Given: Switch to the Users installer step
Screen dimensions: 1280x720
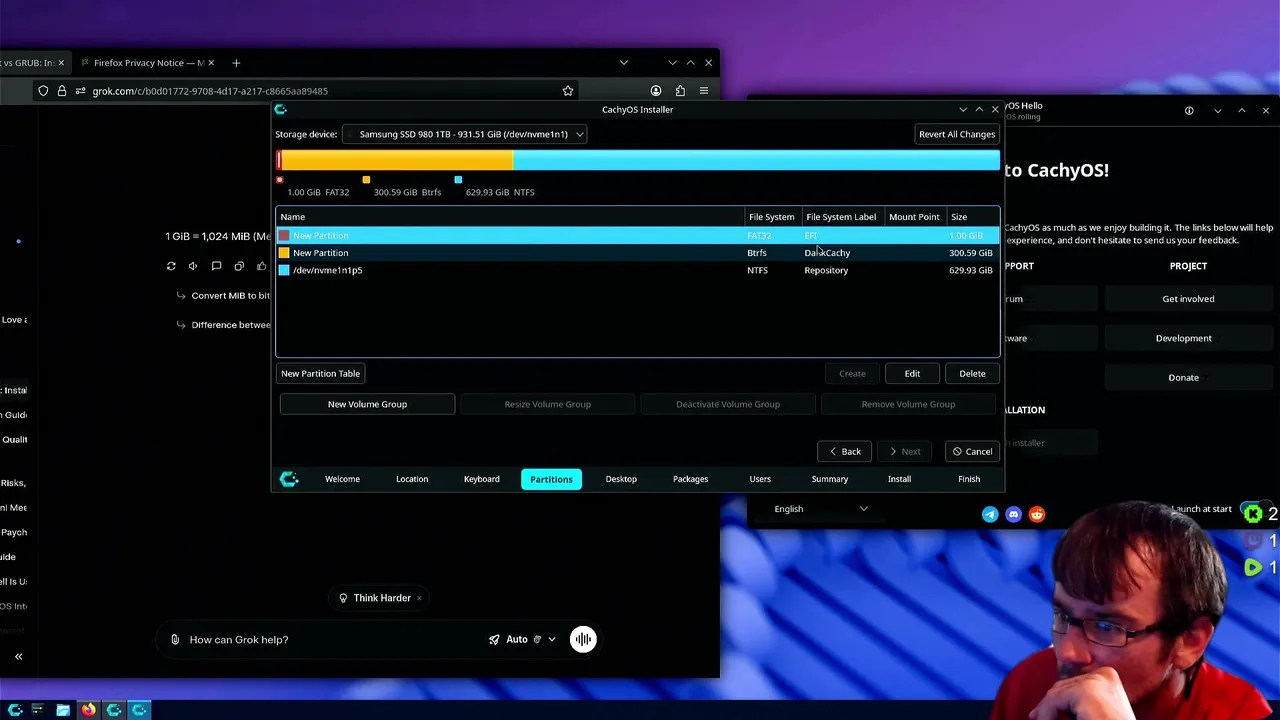Looking at the screenshot, I should click(760, 479).
